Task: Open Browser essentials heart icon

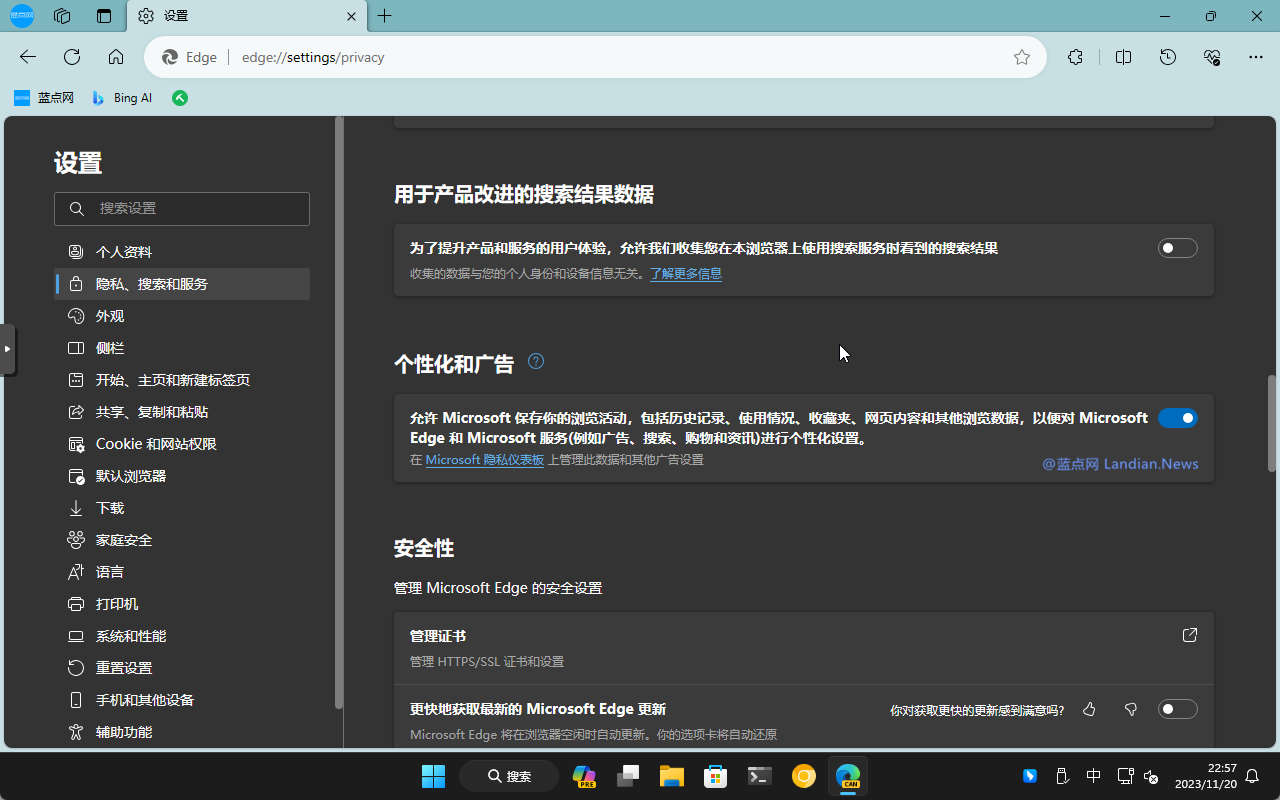Action: click(x=1212, y=57)
